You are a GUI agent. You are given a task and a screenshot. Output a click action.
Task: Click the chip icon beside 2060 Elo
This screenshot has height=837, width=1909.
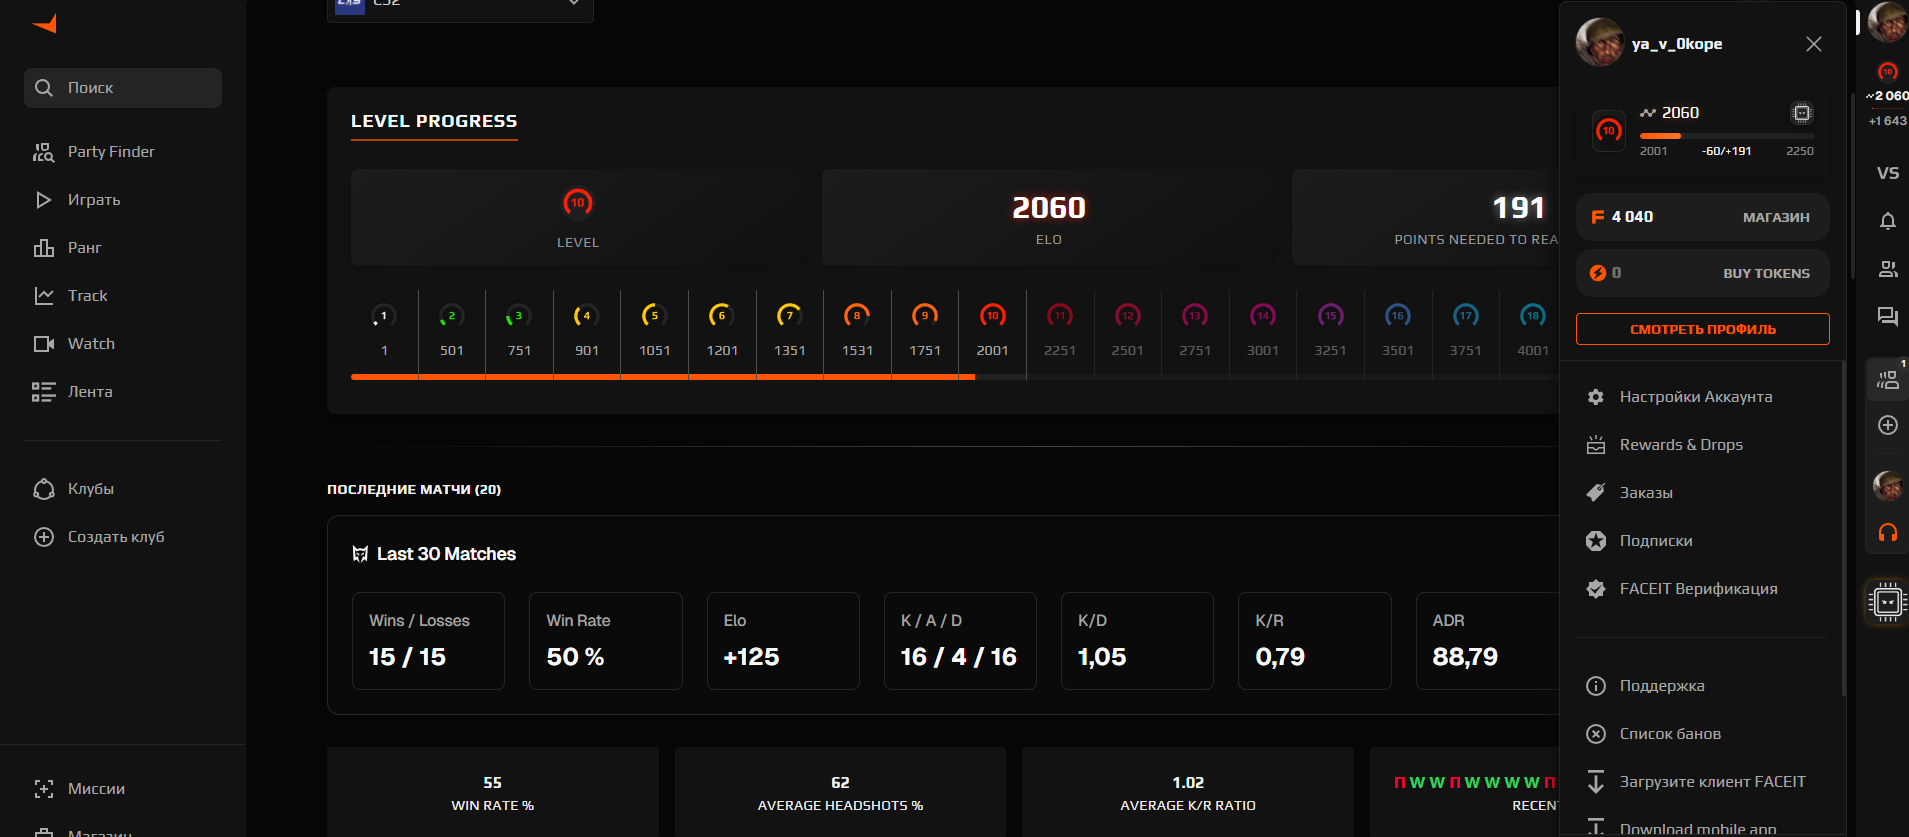click(1802, 113)
